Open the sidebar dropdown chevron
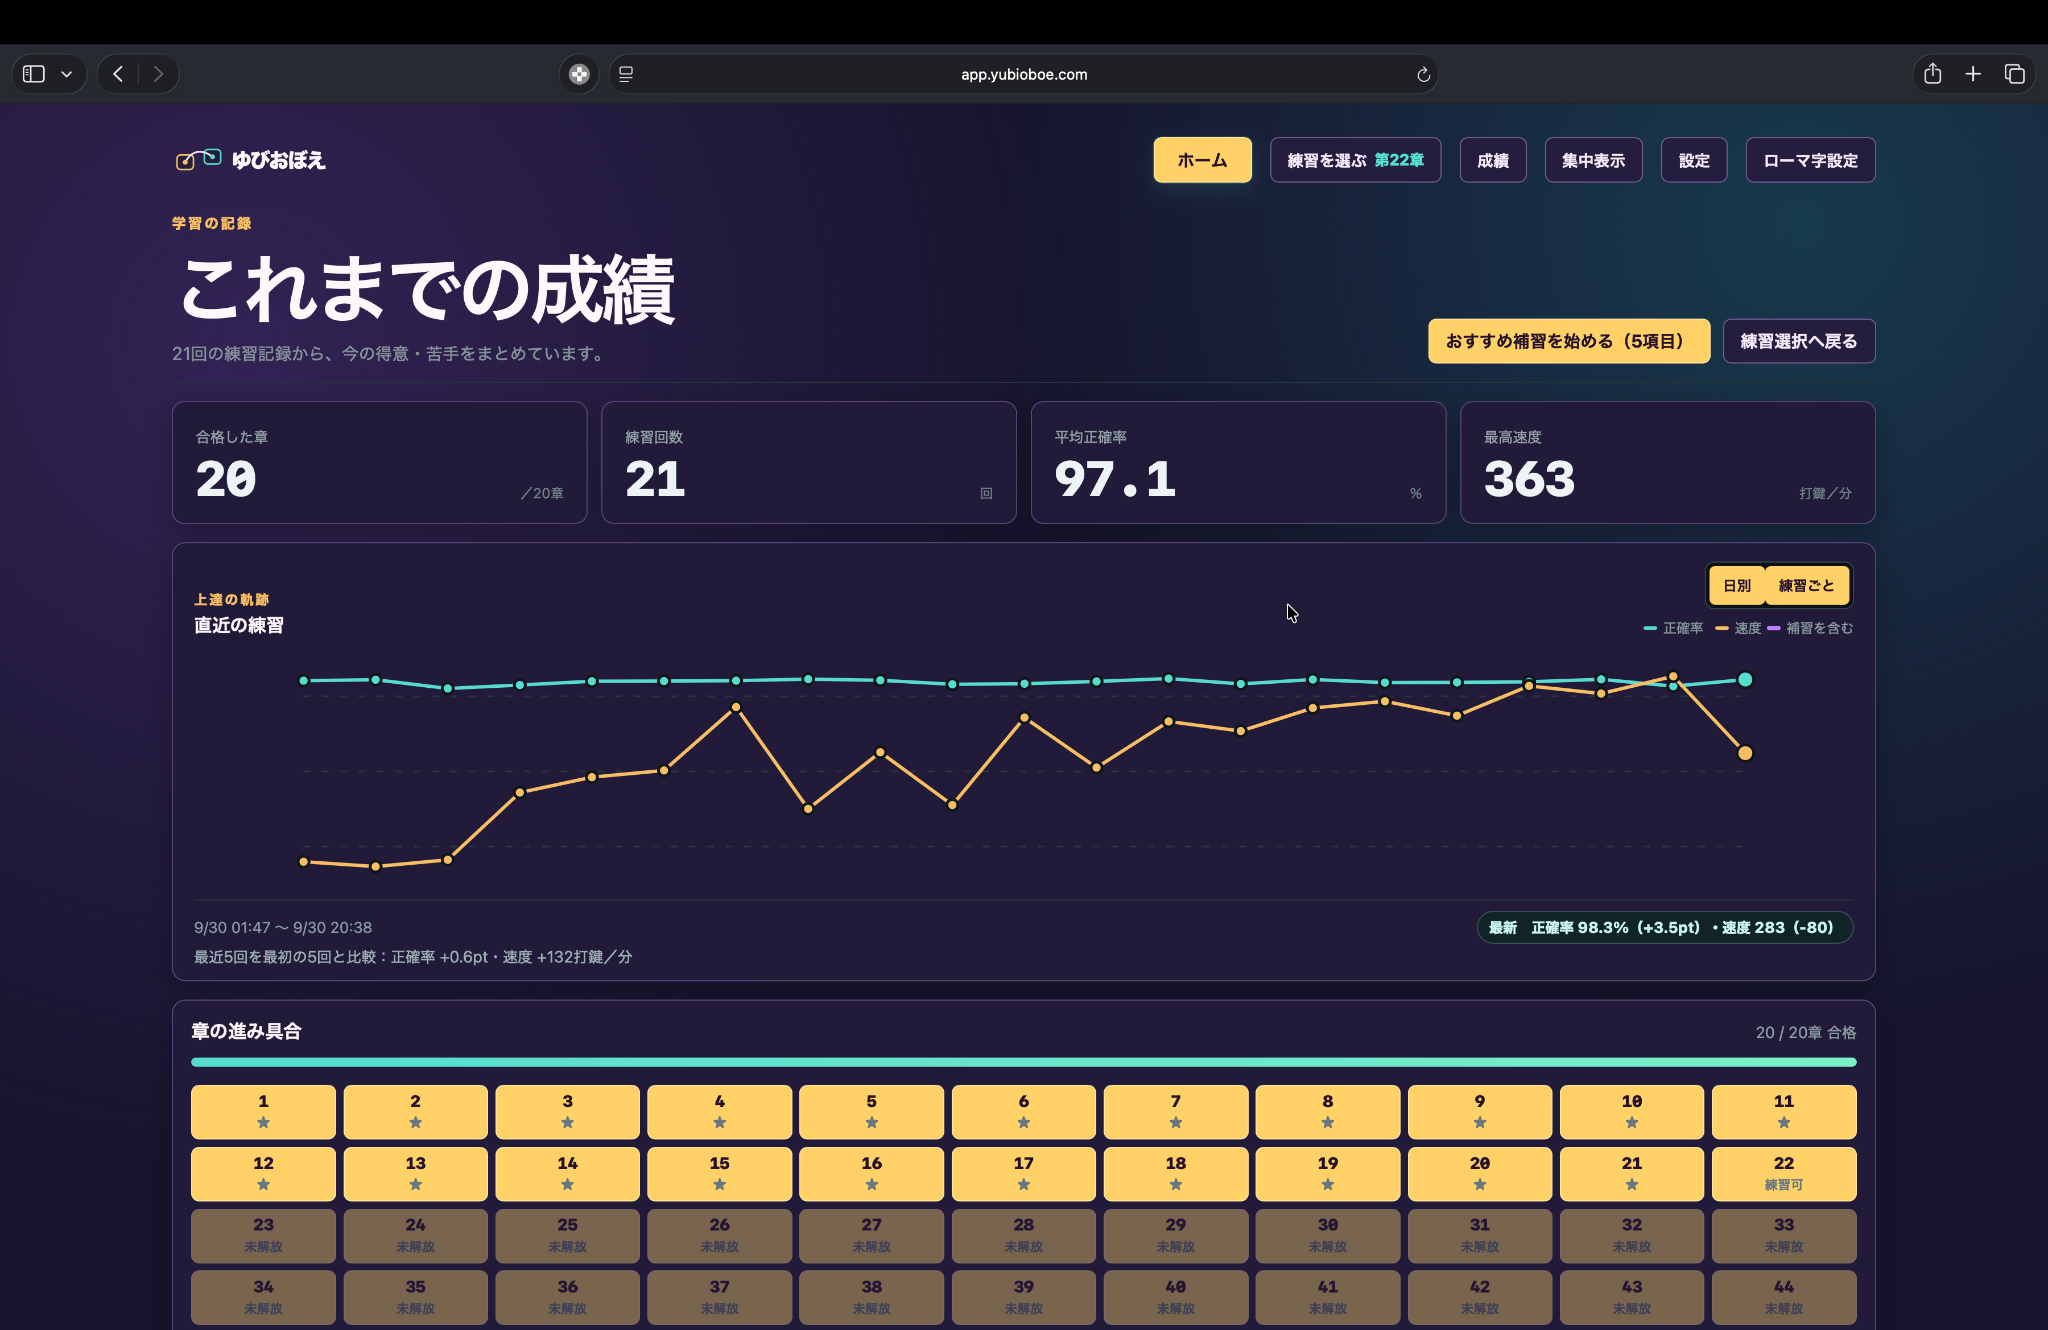This screenshot has width=2048, height=1330. (x=67, y=74)
